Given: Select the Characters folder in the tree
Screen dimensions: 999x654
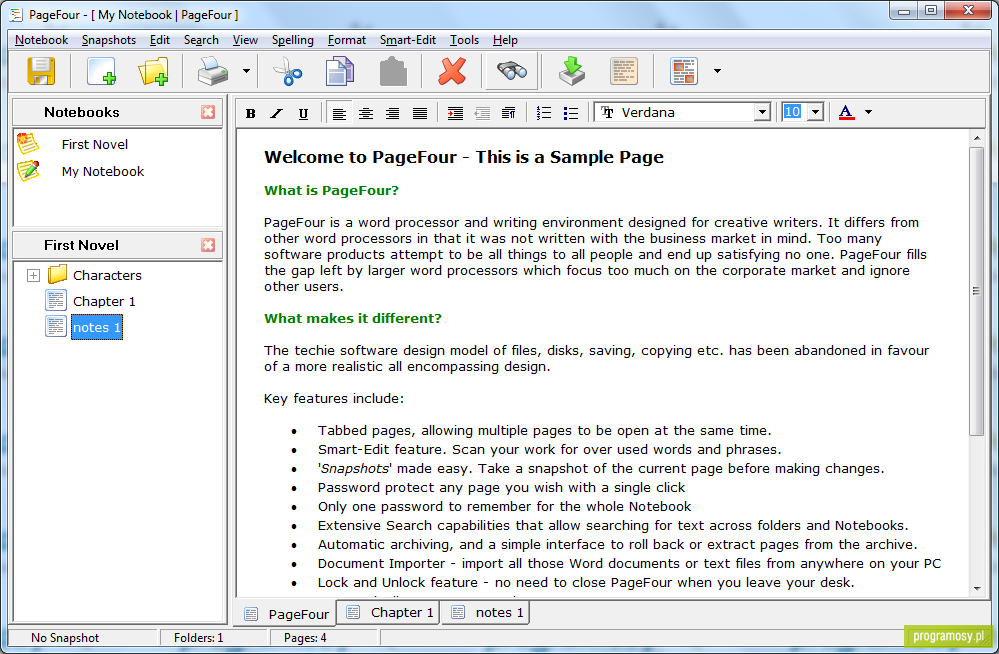Looking at the screenshot, I should [x=107, y=275].
